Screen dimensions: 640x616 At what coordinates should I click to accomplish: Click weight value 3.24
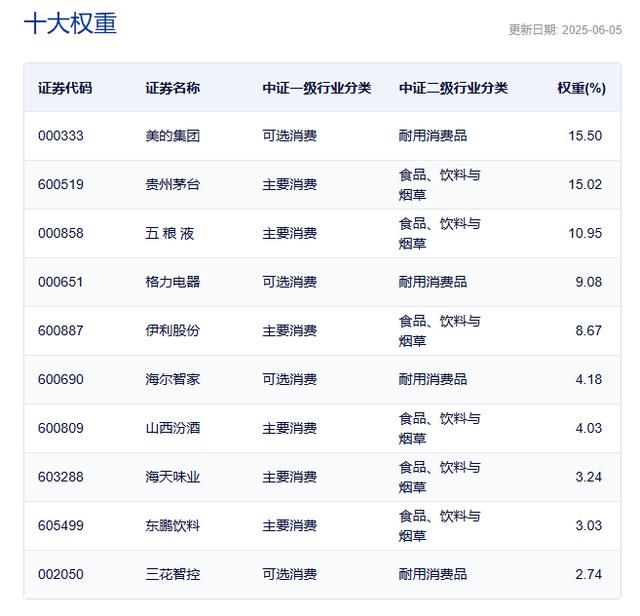589,477
